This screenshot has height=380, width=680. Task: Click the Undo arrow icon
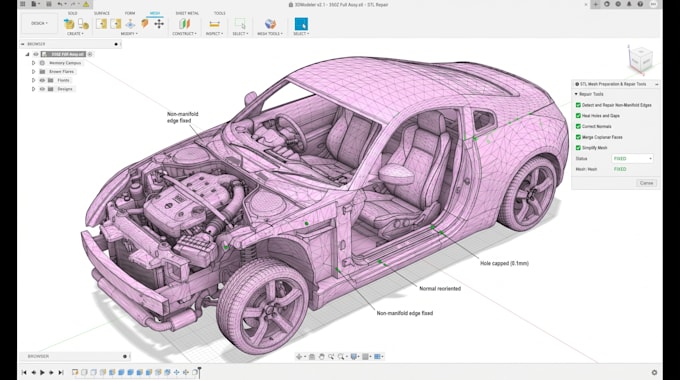[61, 4]
